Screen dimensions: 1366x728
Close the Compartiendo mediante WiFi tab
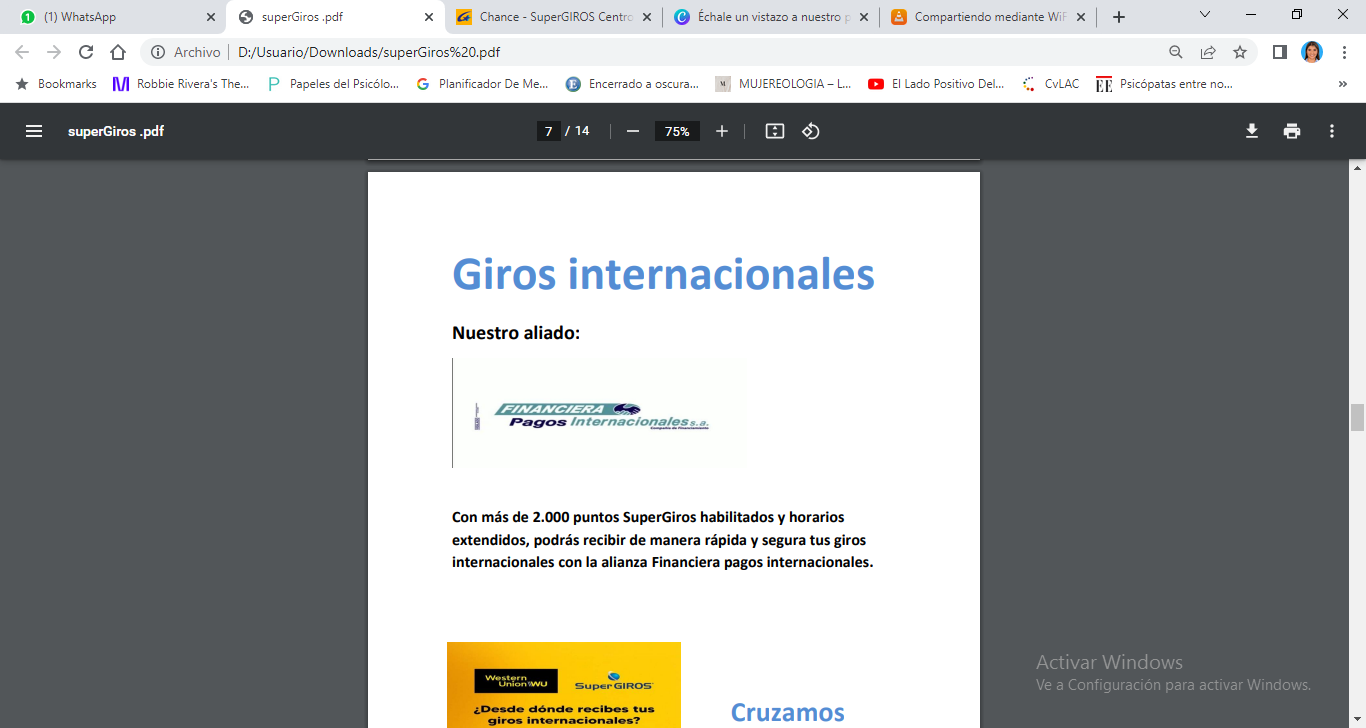click(1081, 17)
